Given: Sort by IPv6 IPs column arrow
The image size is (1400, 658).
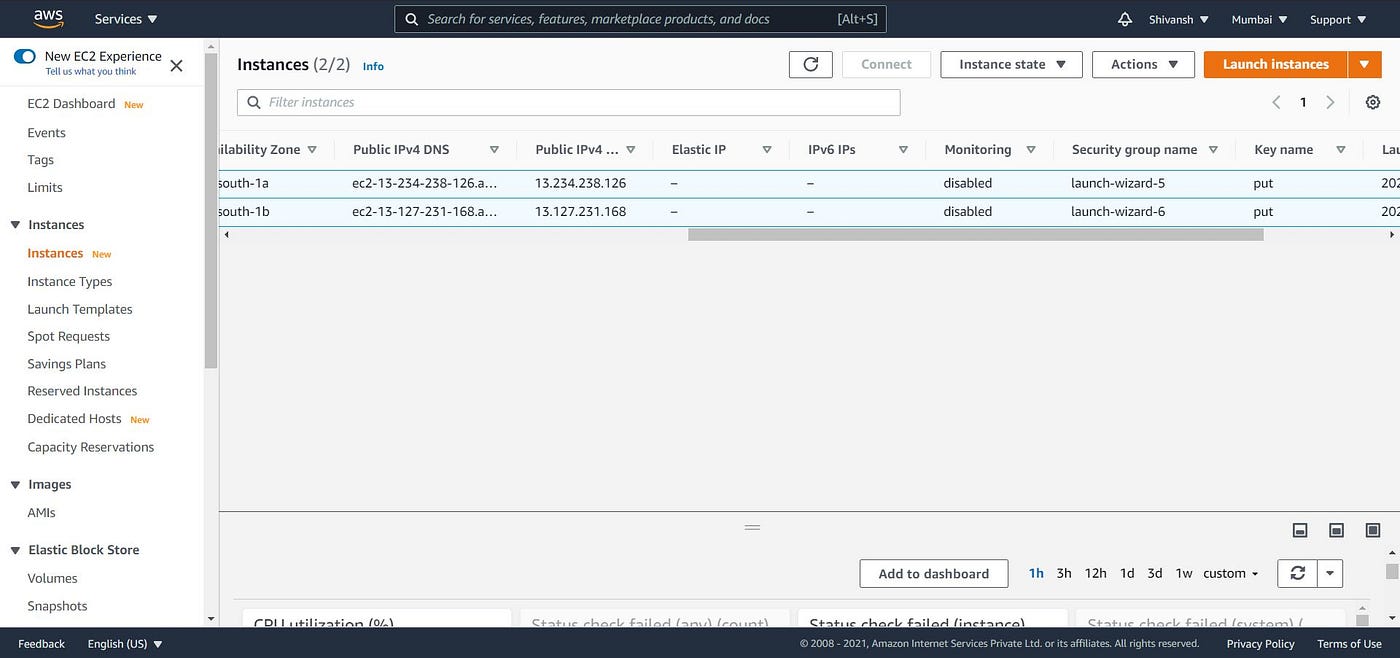Looking at the screenshot, I should tap(903, 149).
